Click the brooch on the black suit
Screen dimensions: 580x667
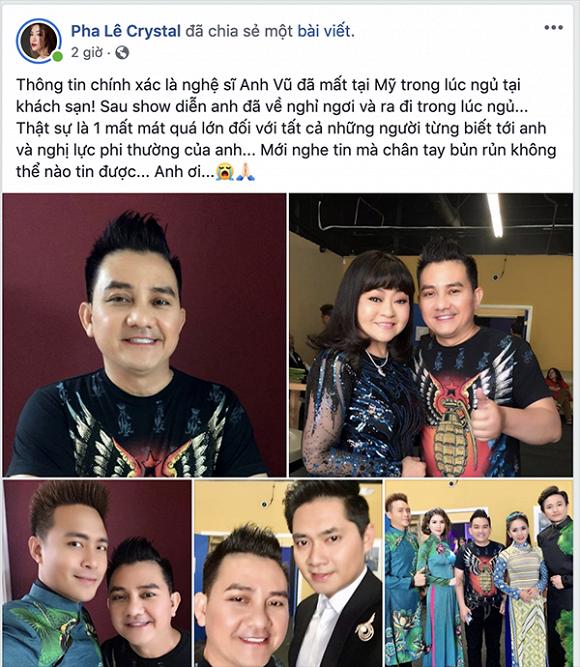tap(366, 627)
